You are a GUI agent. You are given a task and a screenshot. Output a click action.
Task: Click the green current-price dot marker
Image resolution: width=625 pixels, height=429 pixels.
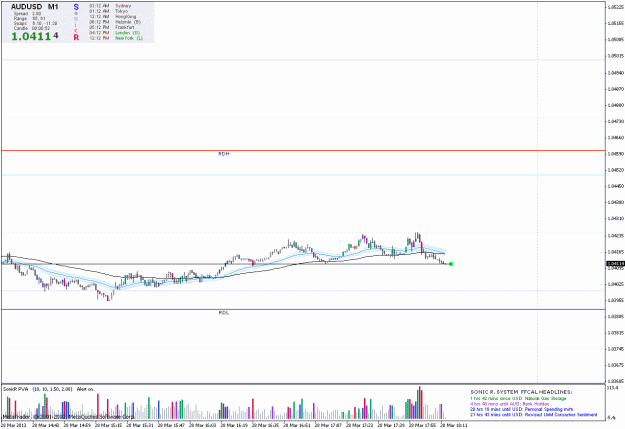451,264
